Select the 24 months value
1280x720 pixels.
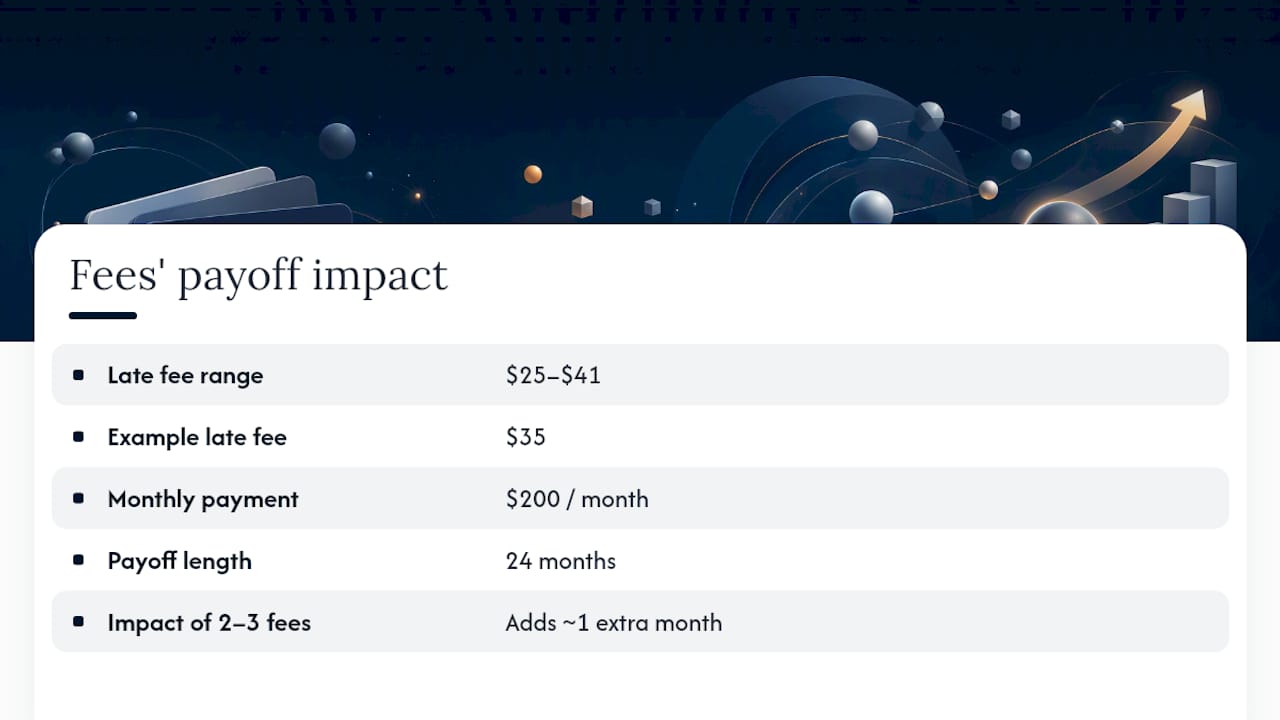pos(560,561)
